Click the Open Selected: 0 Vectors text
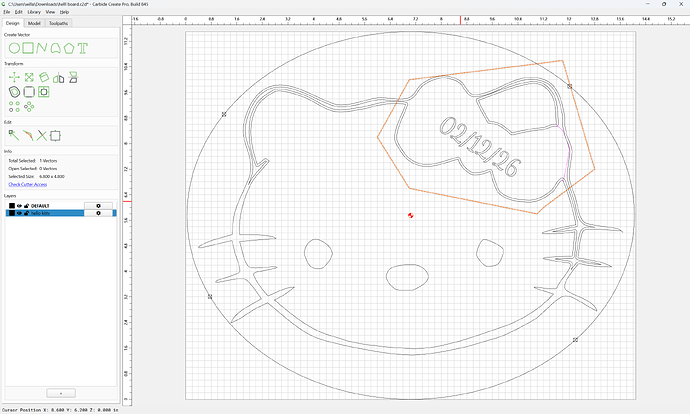 coord(33,169)
